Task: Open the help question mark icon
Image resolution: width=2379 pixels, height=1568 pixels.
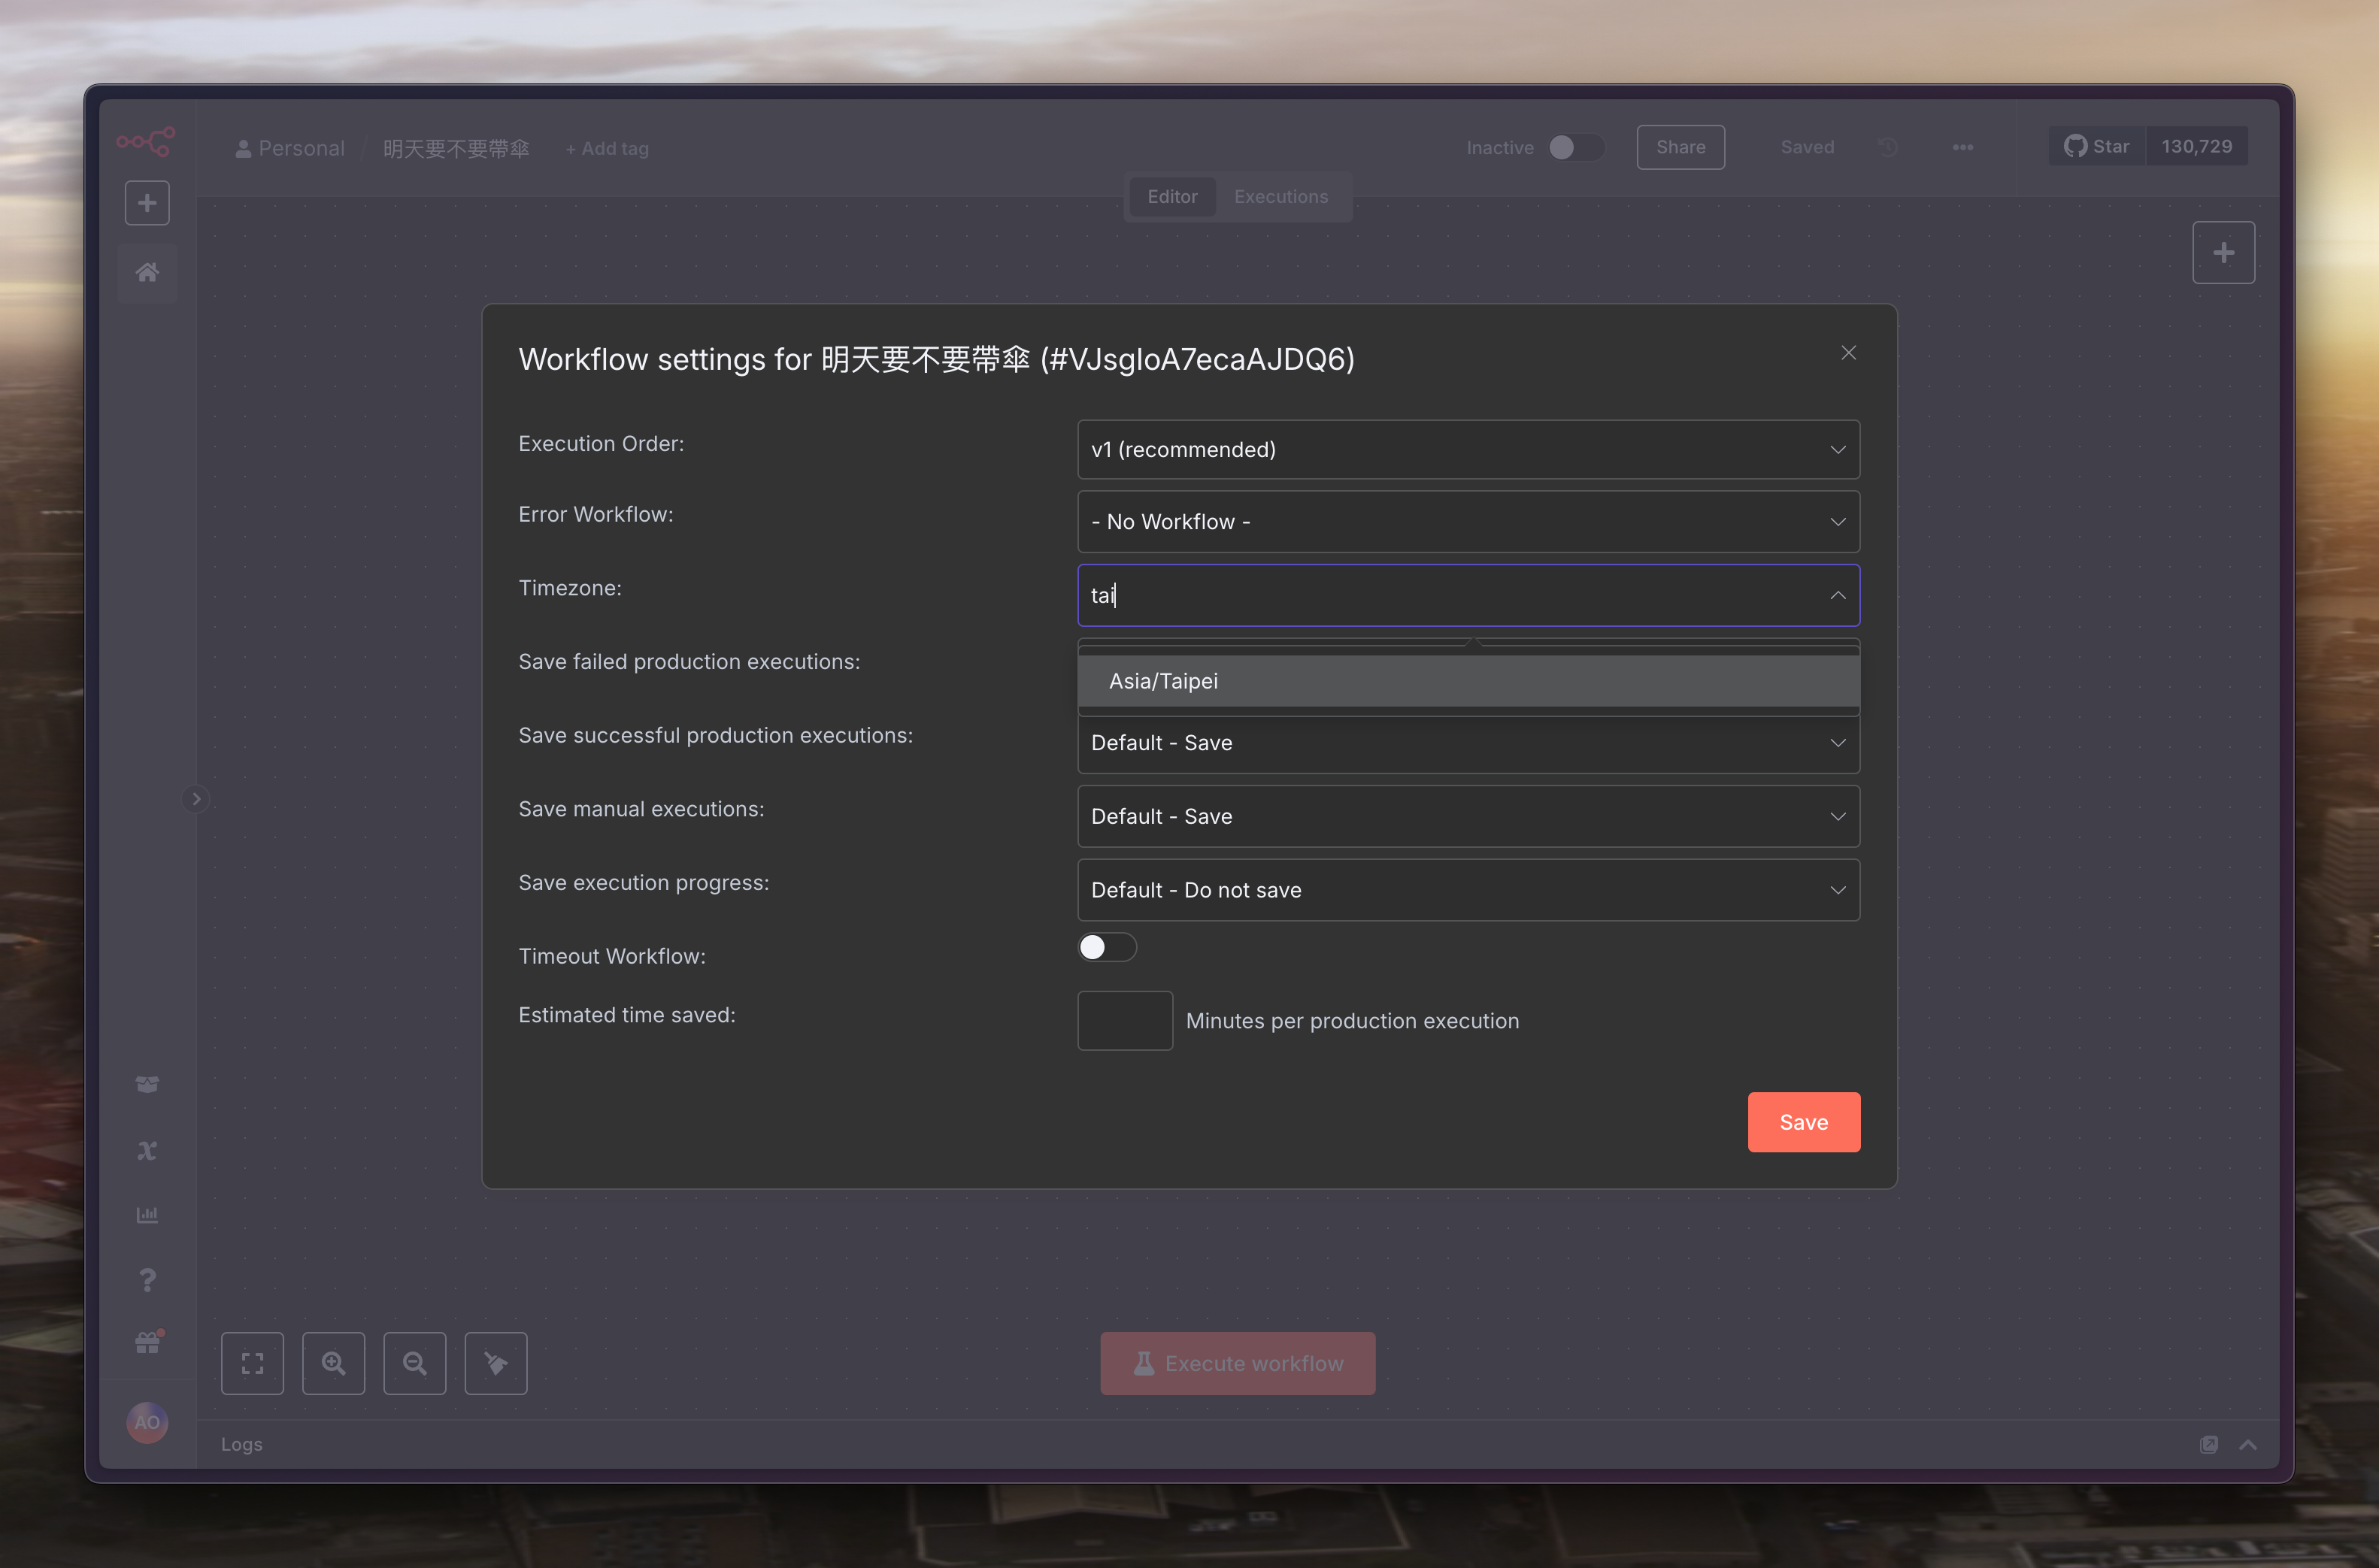Action: tap(147, 1280)
